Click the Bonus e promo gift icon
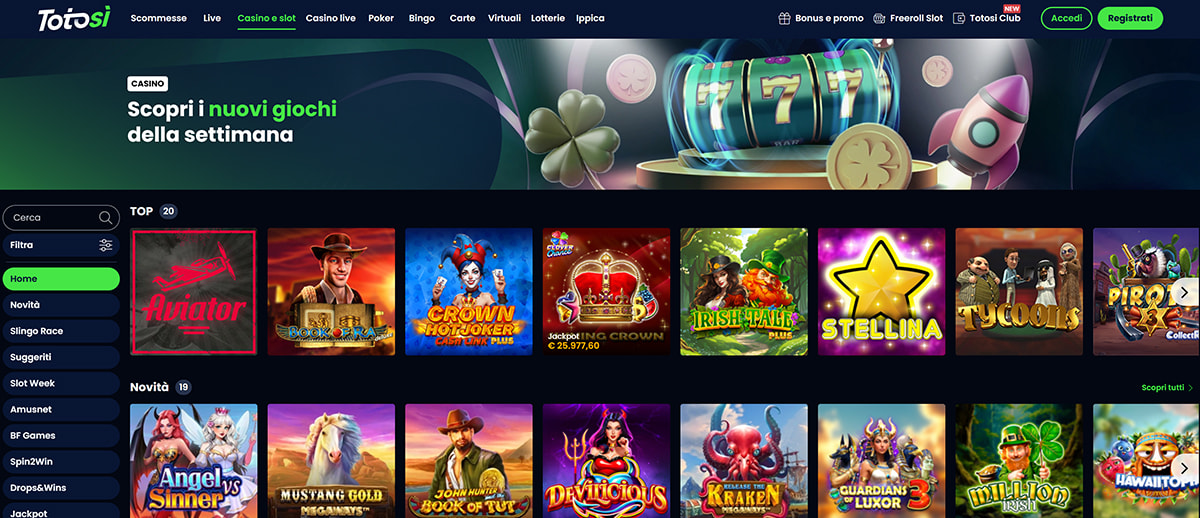 pyautogui.click(x=785, y=18)
